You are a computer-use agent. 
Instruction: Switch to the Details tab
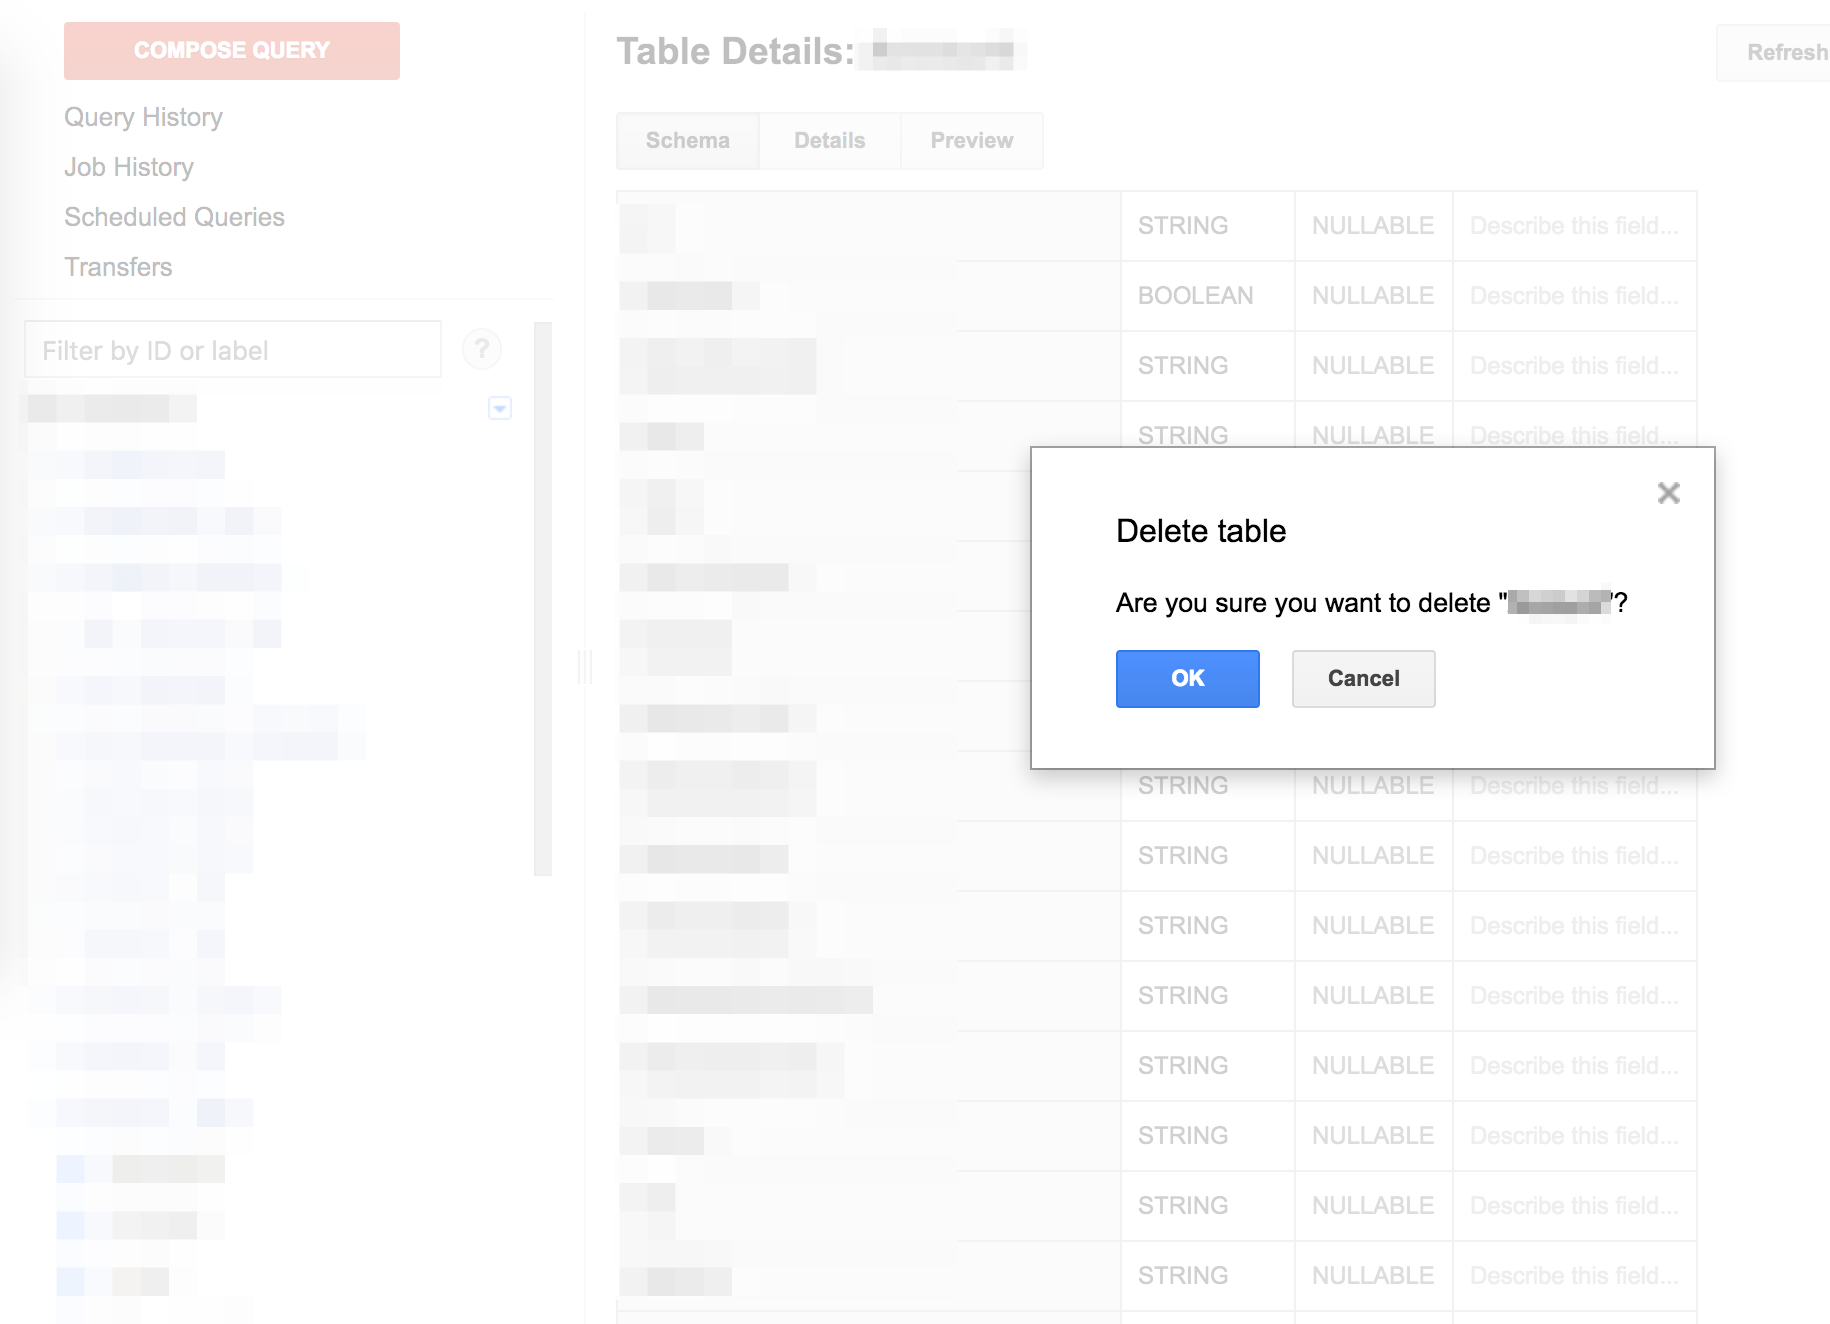click(829, 140)
